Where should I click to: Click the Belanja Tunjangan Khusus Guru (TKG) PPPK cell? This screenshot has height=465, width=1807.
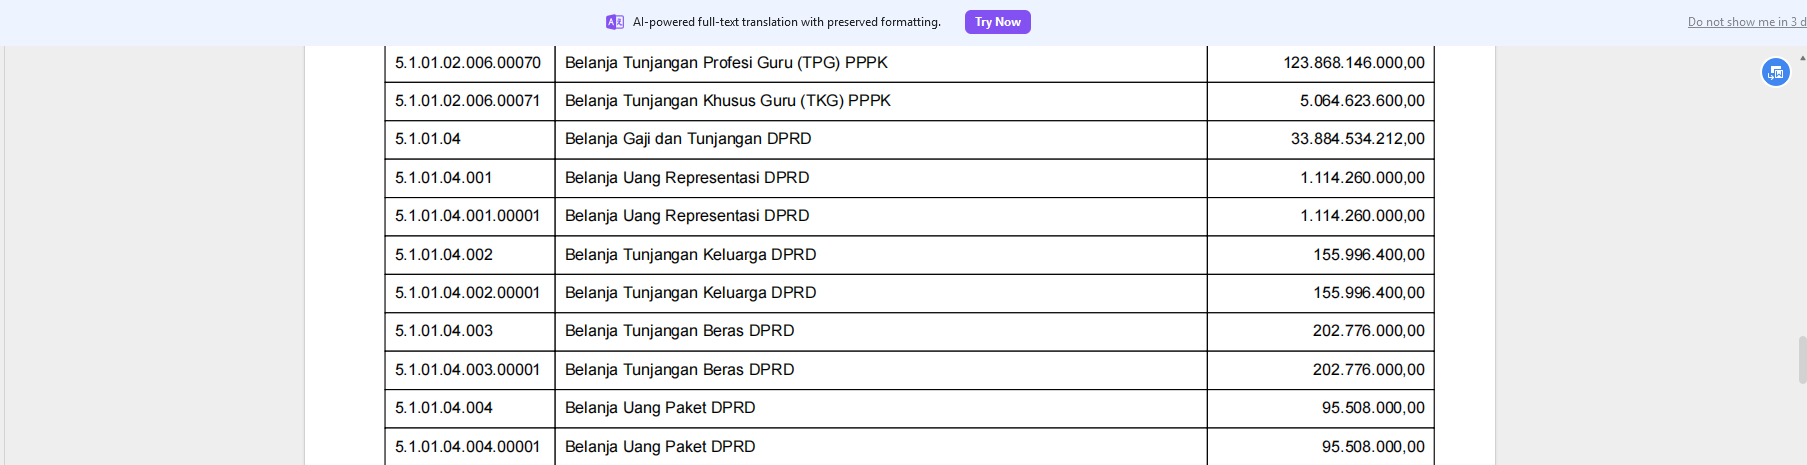click(727, 101)
